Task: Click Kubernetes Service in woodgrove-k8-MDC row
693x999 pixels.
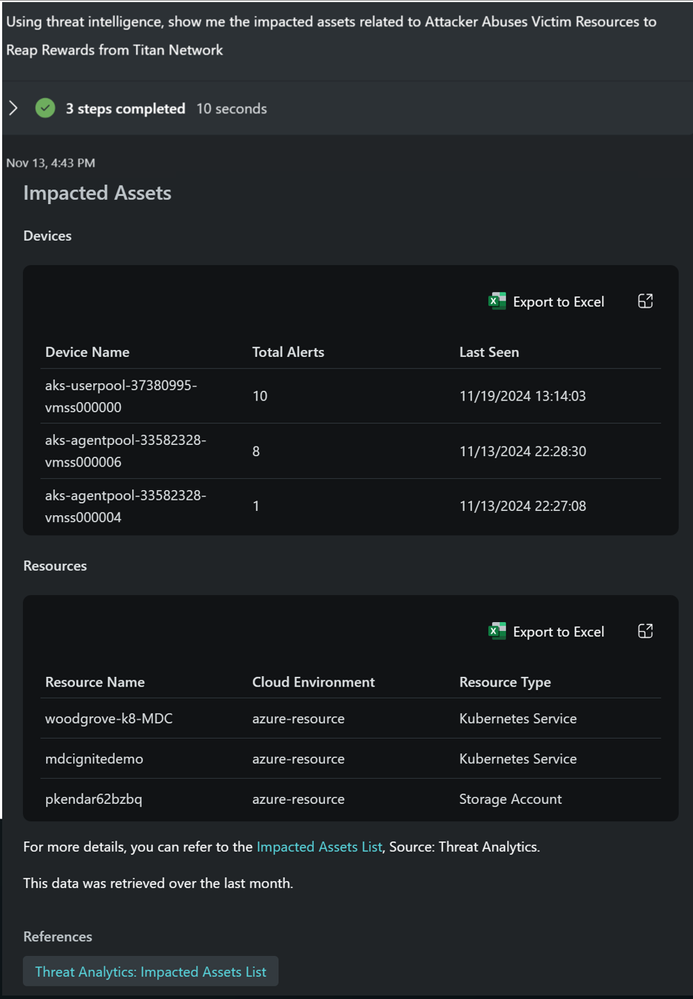Action: click(518, 719)
